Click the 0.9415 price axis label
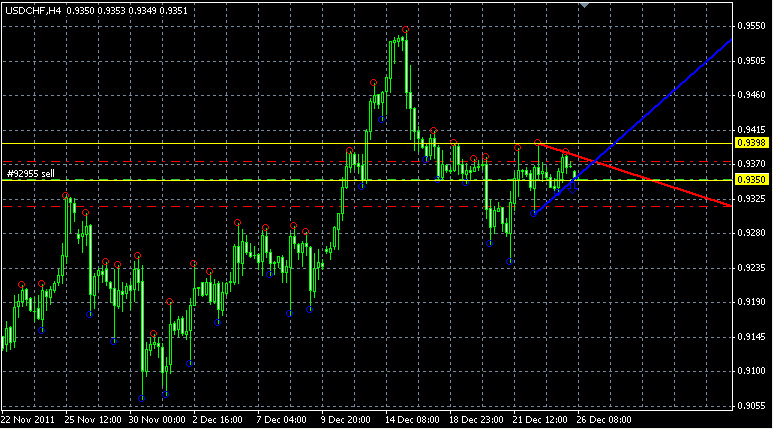 click(752, 130)
